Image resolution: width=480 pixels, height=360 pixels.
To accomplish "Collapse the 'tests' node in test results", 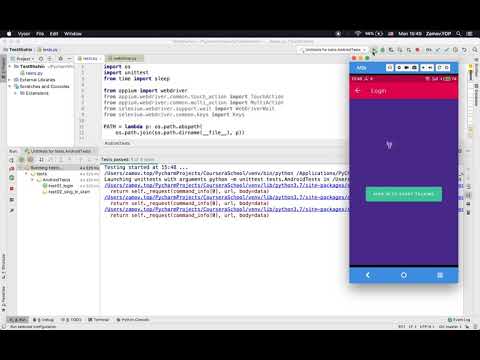I will click(x=26, y=174).
